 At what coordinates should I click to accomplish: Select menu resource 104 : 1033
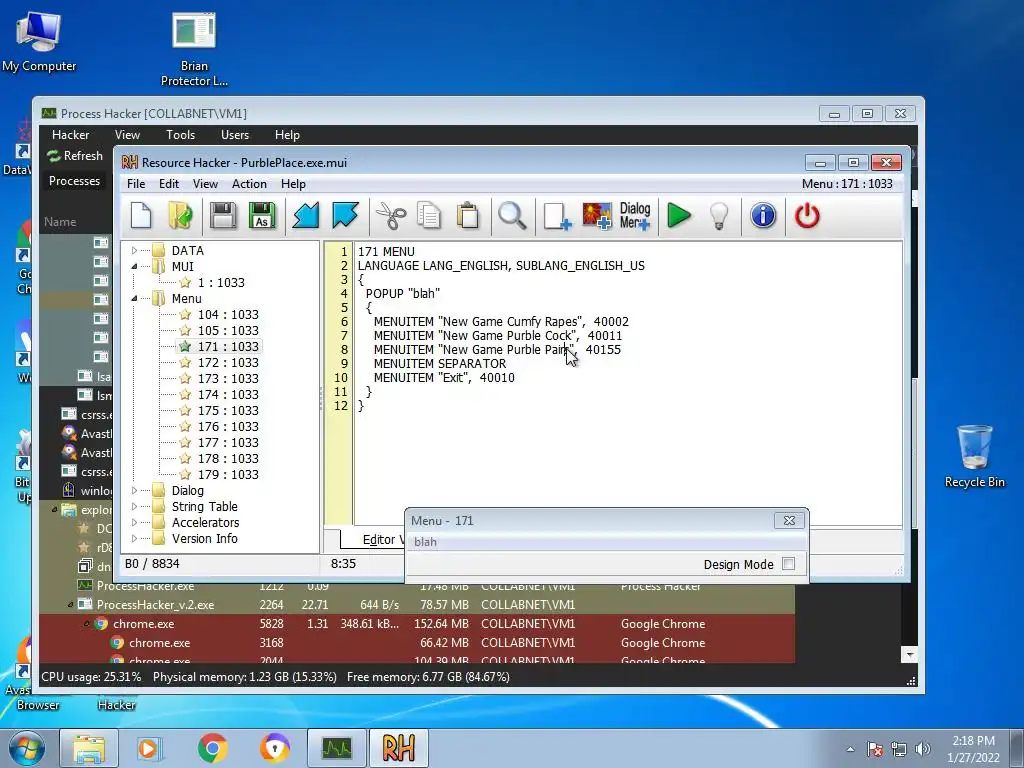(x=228, y=315)
